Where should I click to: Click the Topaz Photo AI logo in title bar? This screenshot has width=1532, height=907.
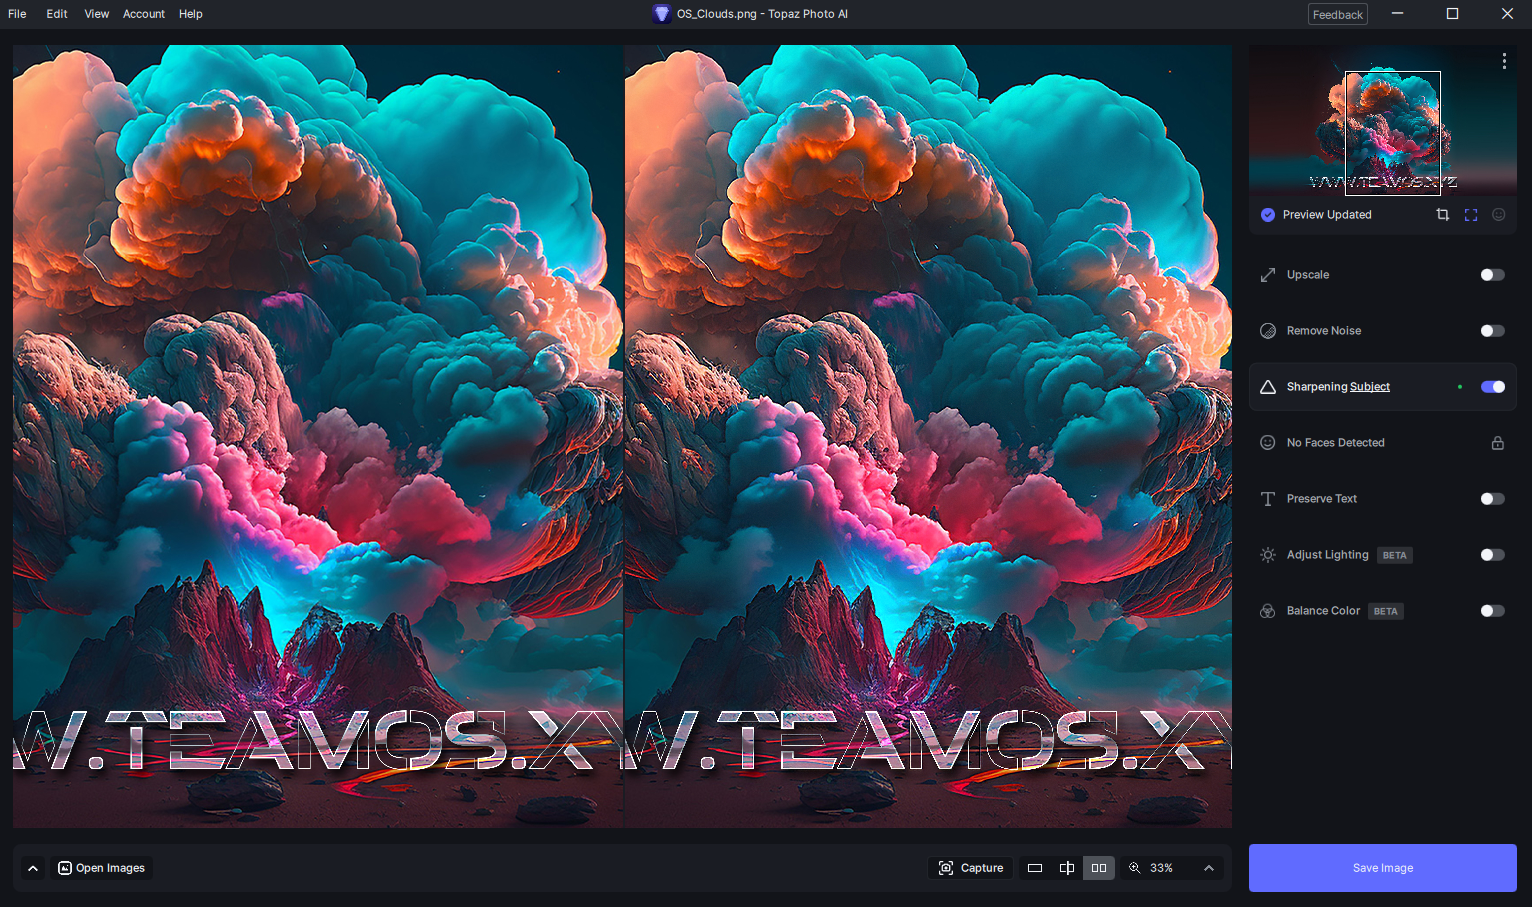[661, 14]
